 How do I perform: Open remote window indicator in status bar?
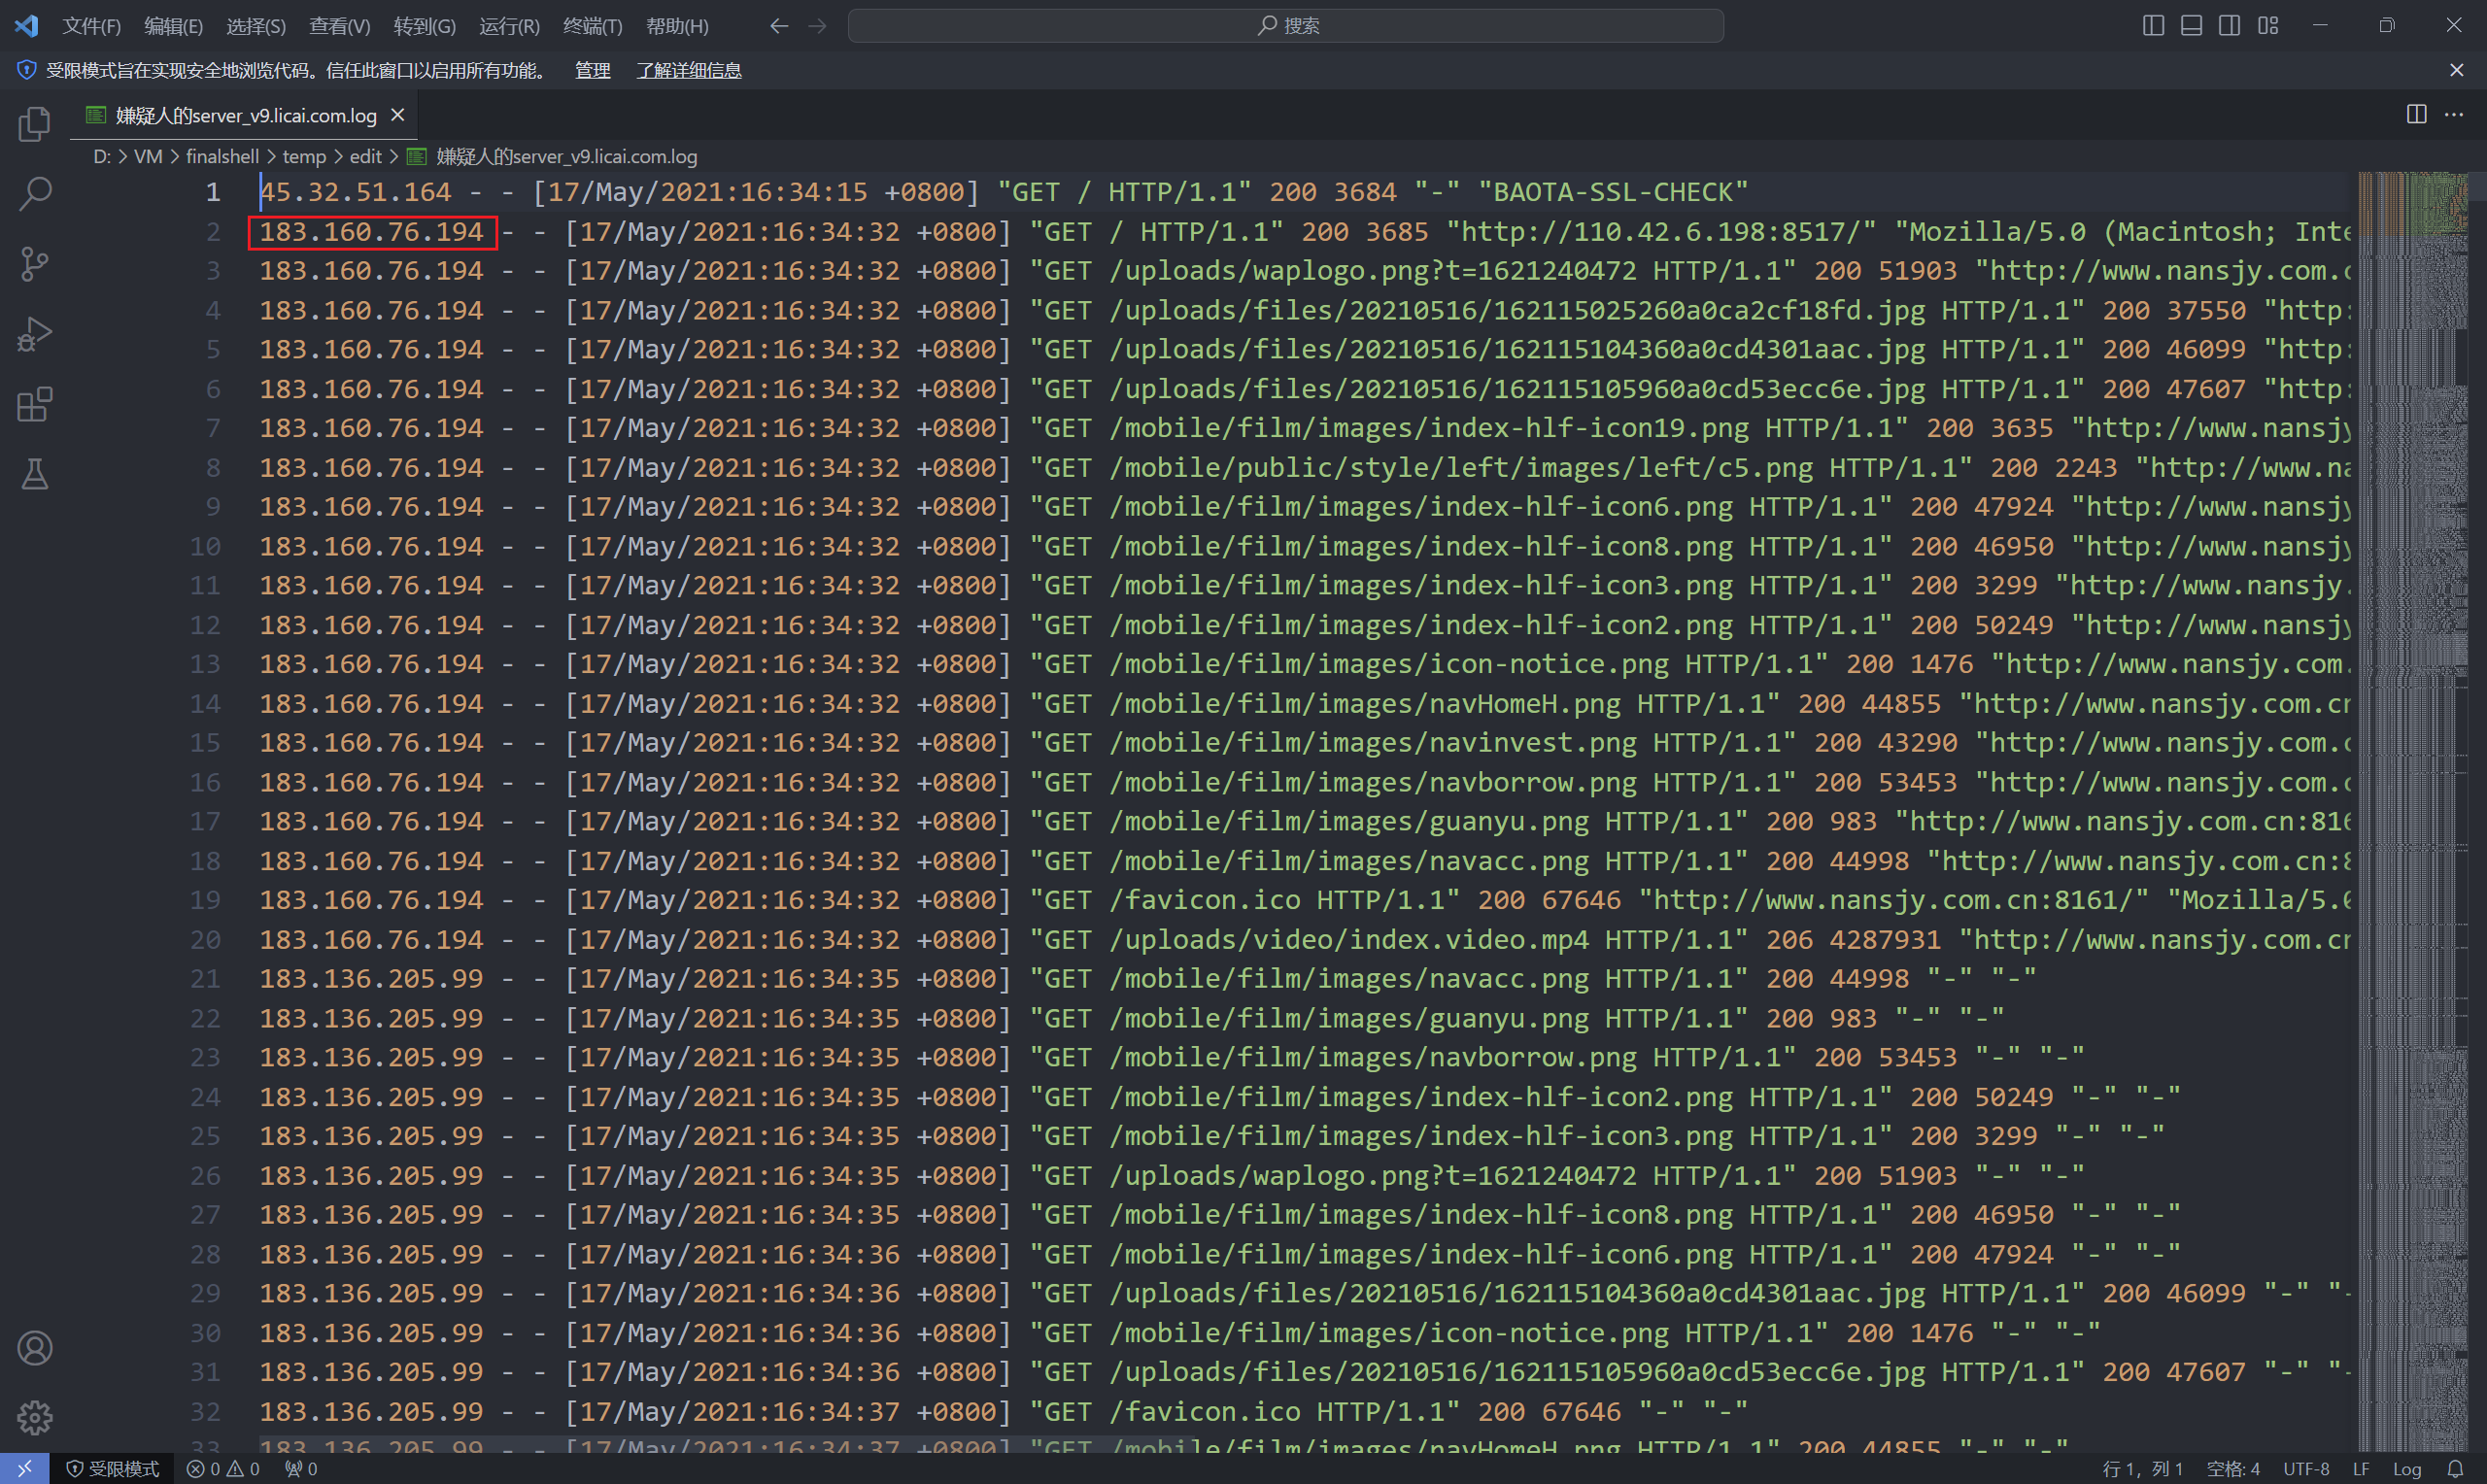[x=25, y=1468]
